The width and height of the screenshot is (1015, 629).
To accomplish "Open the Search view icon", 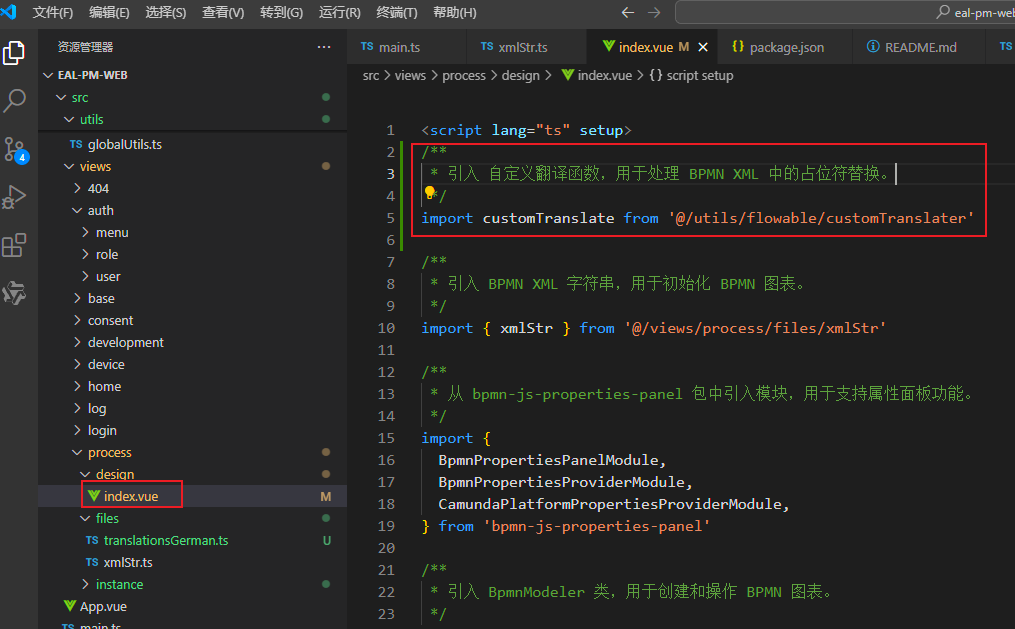I will (13, 101).
